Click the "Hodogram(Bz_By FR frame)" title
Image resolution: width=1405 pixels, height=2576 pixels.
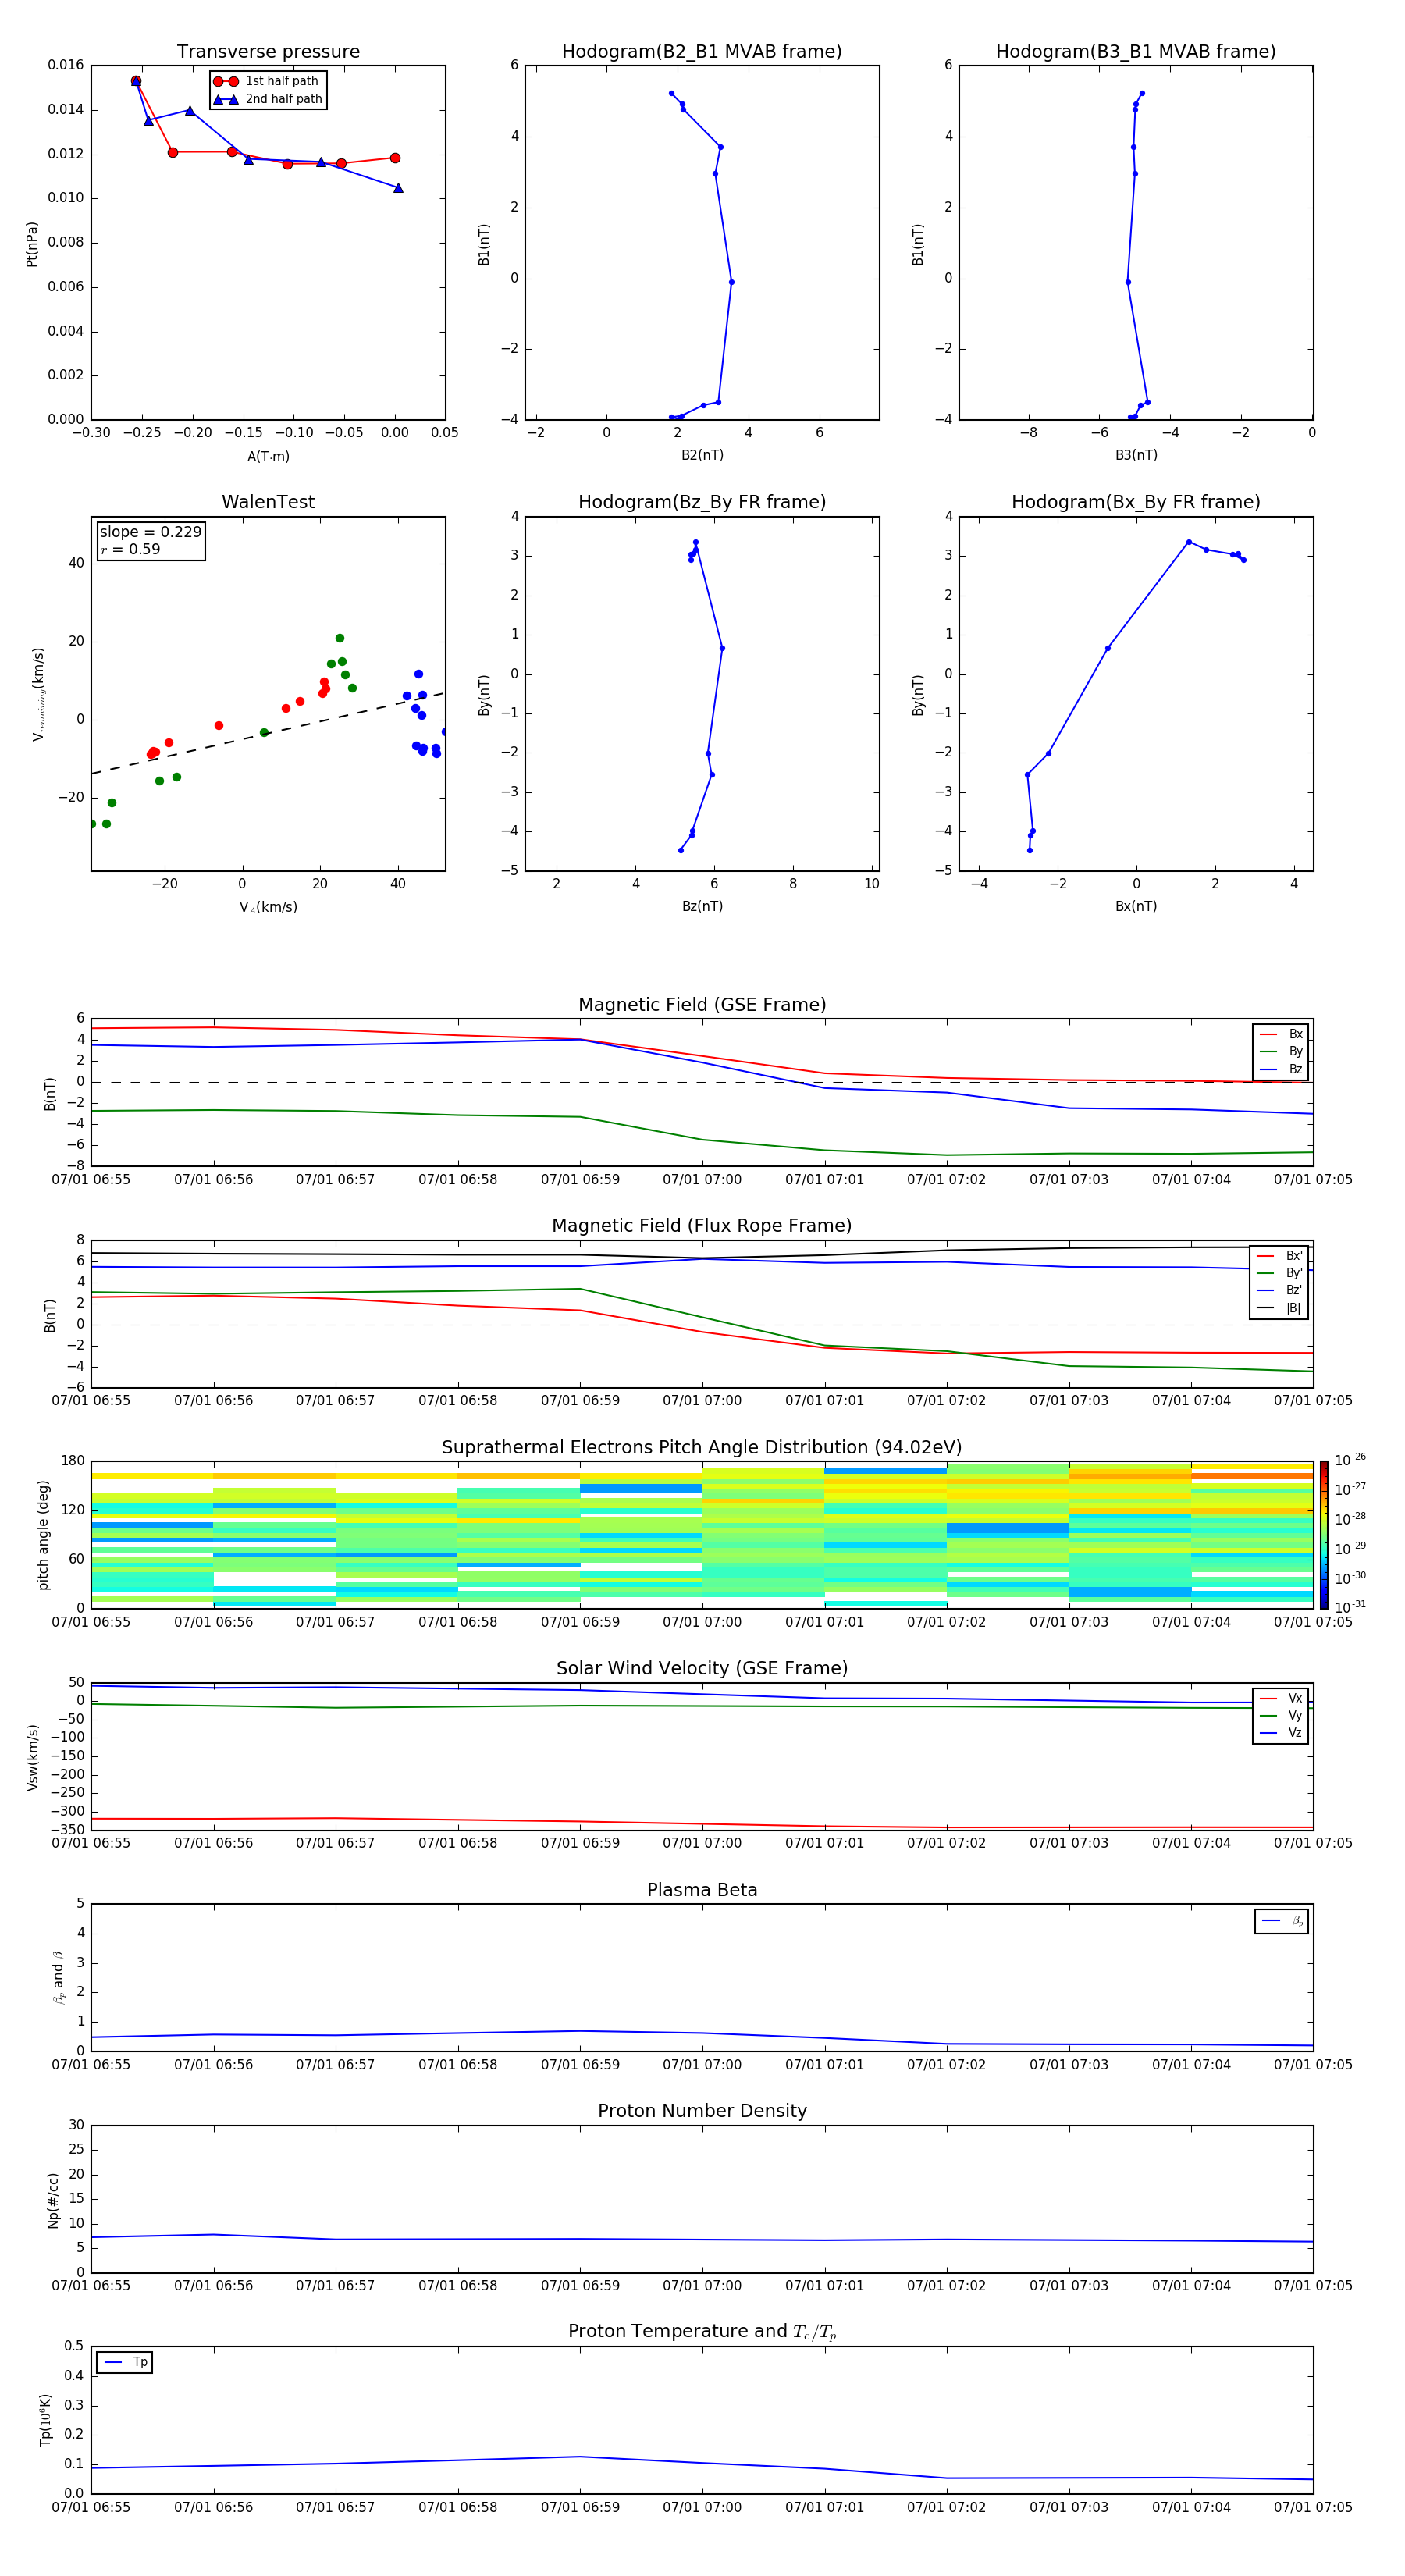702,502
